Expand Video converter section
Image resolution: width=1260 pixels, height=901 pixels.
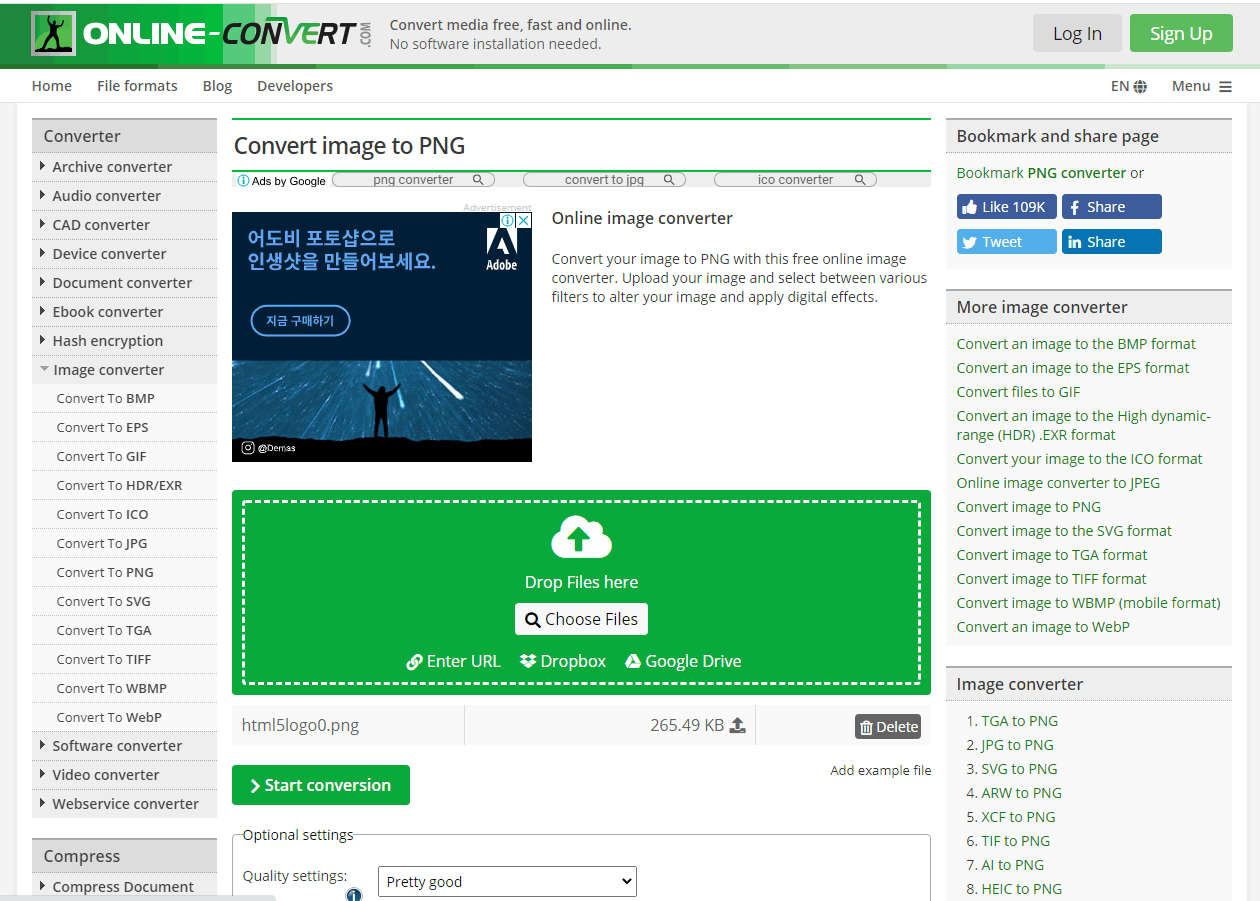point(124,775)
